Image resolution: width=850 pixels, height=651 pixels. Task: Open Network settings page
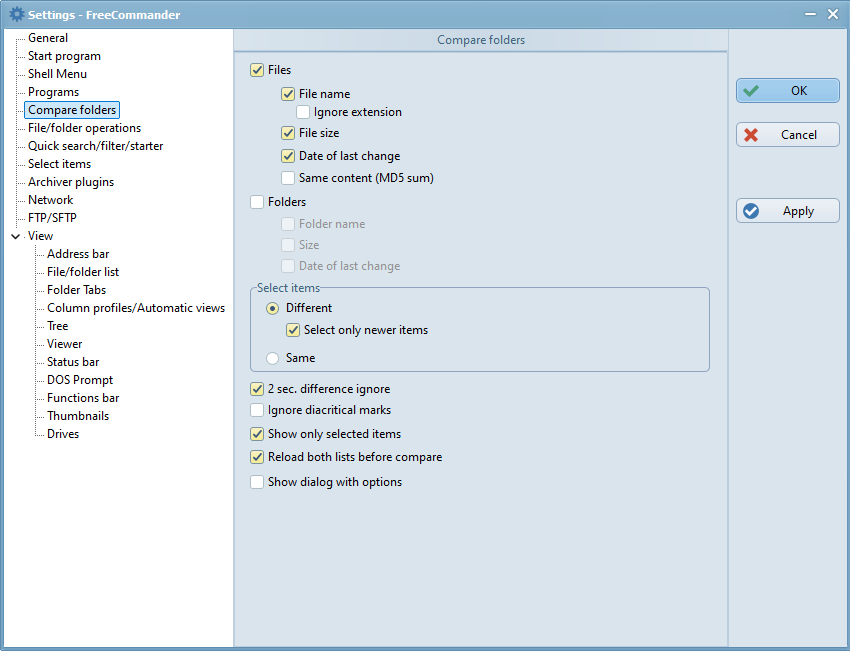[50, 200]
